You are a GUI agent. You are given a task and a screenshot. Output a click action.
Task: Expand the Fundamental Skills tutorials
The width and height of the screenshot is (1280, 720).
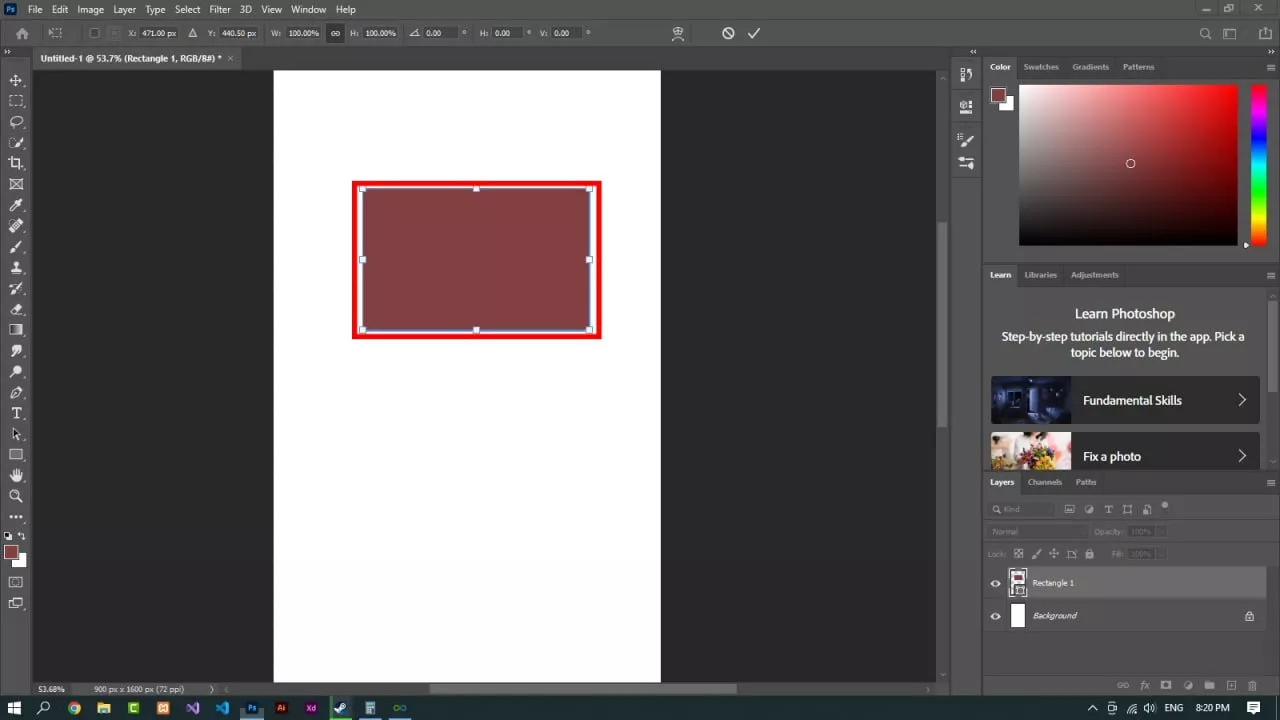click(1242, 400)
